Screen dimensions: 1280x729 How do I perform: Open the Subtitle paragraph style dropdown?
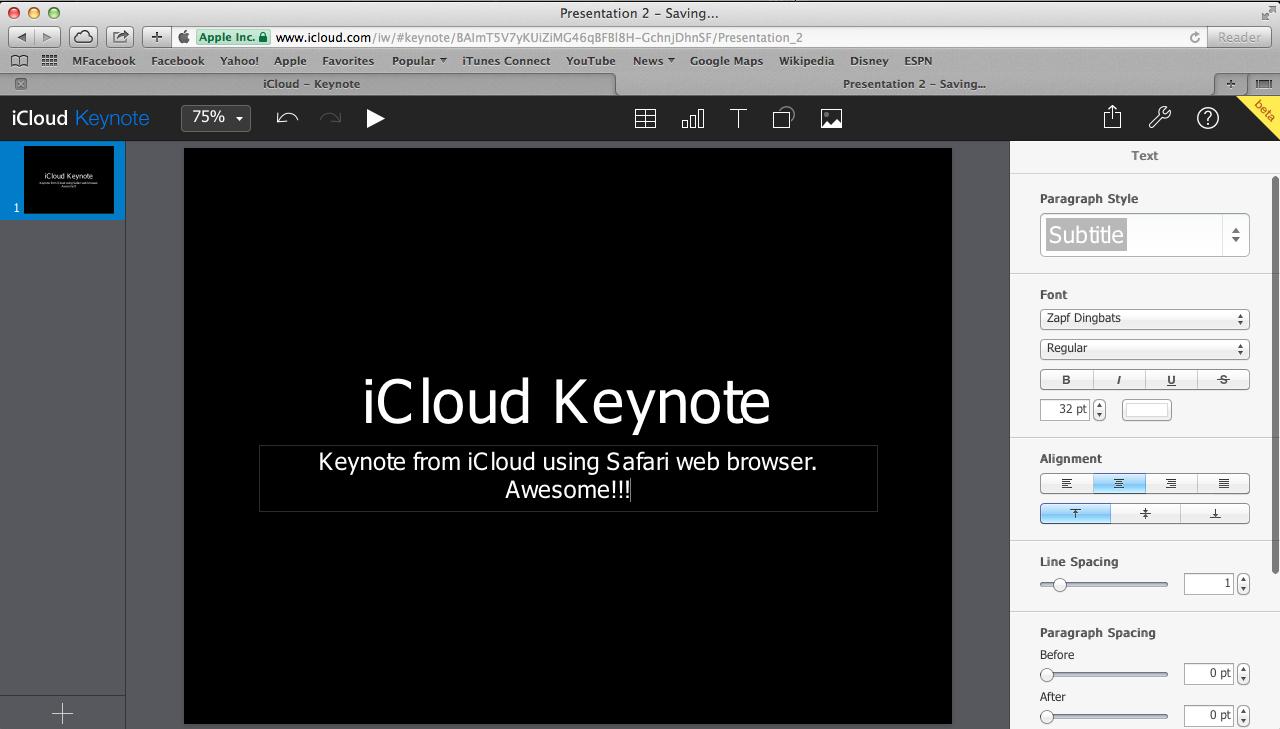point(1144,235)
